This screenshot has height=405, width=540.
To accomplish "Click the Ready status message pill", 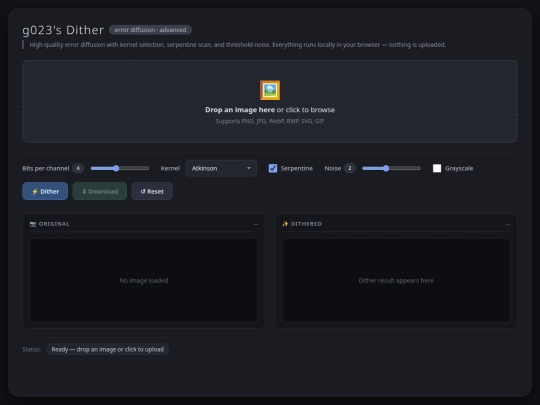I will tap(107, 349).
